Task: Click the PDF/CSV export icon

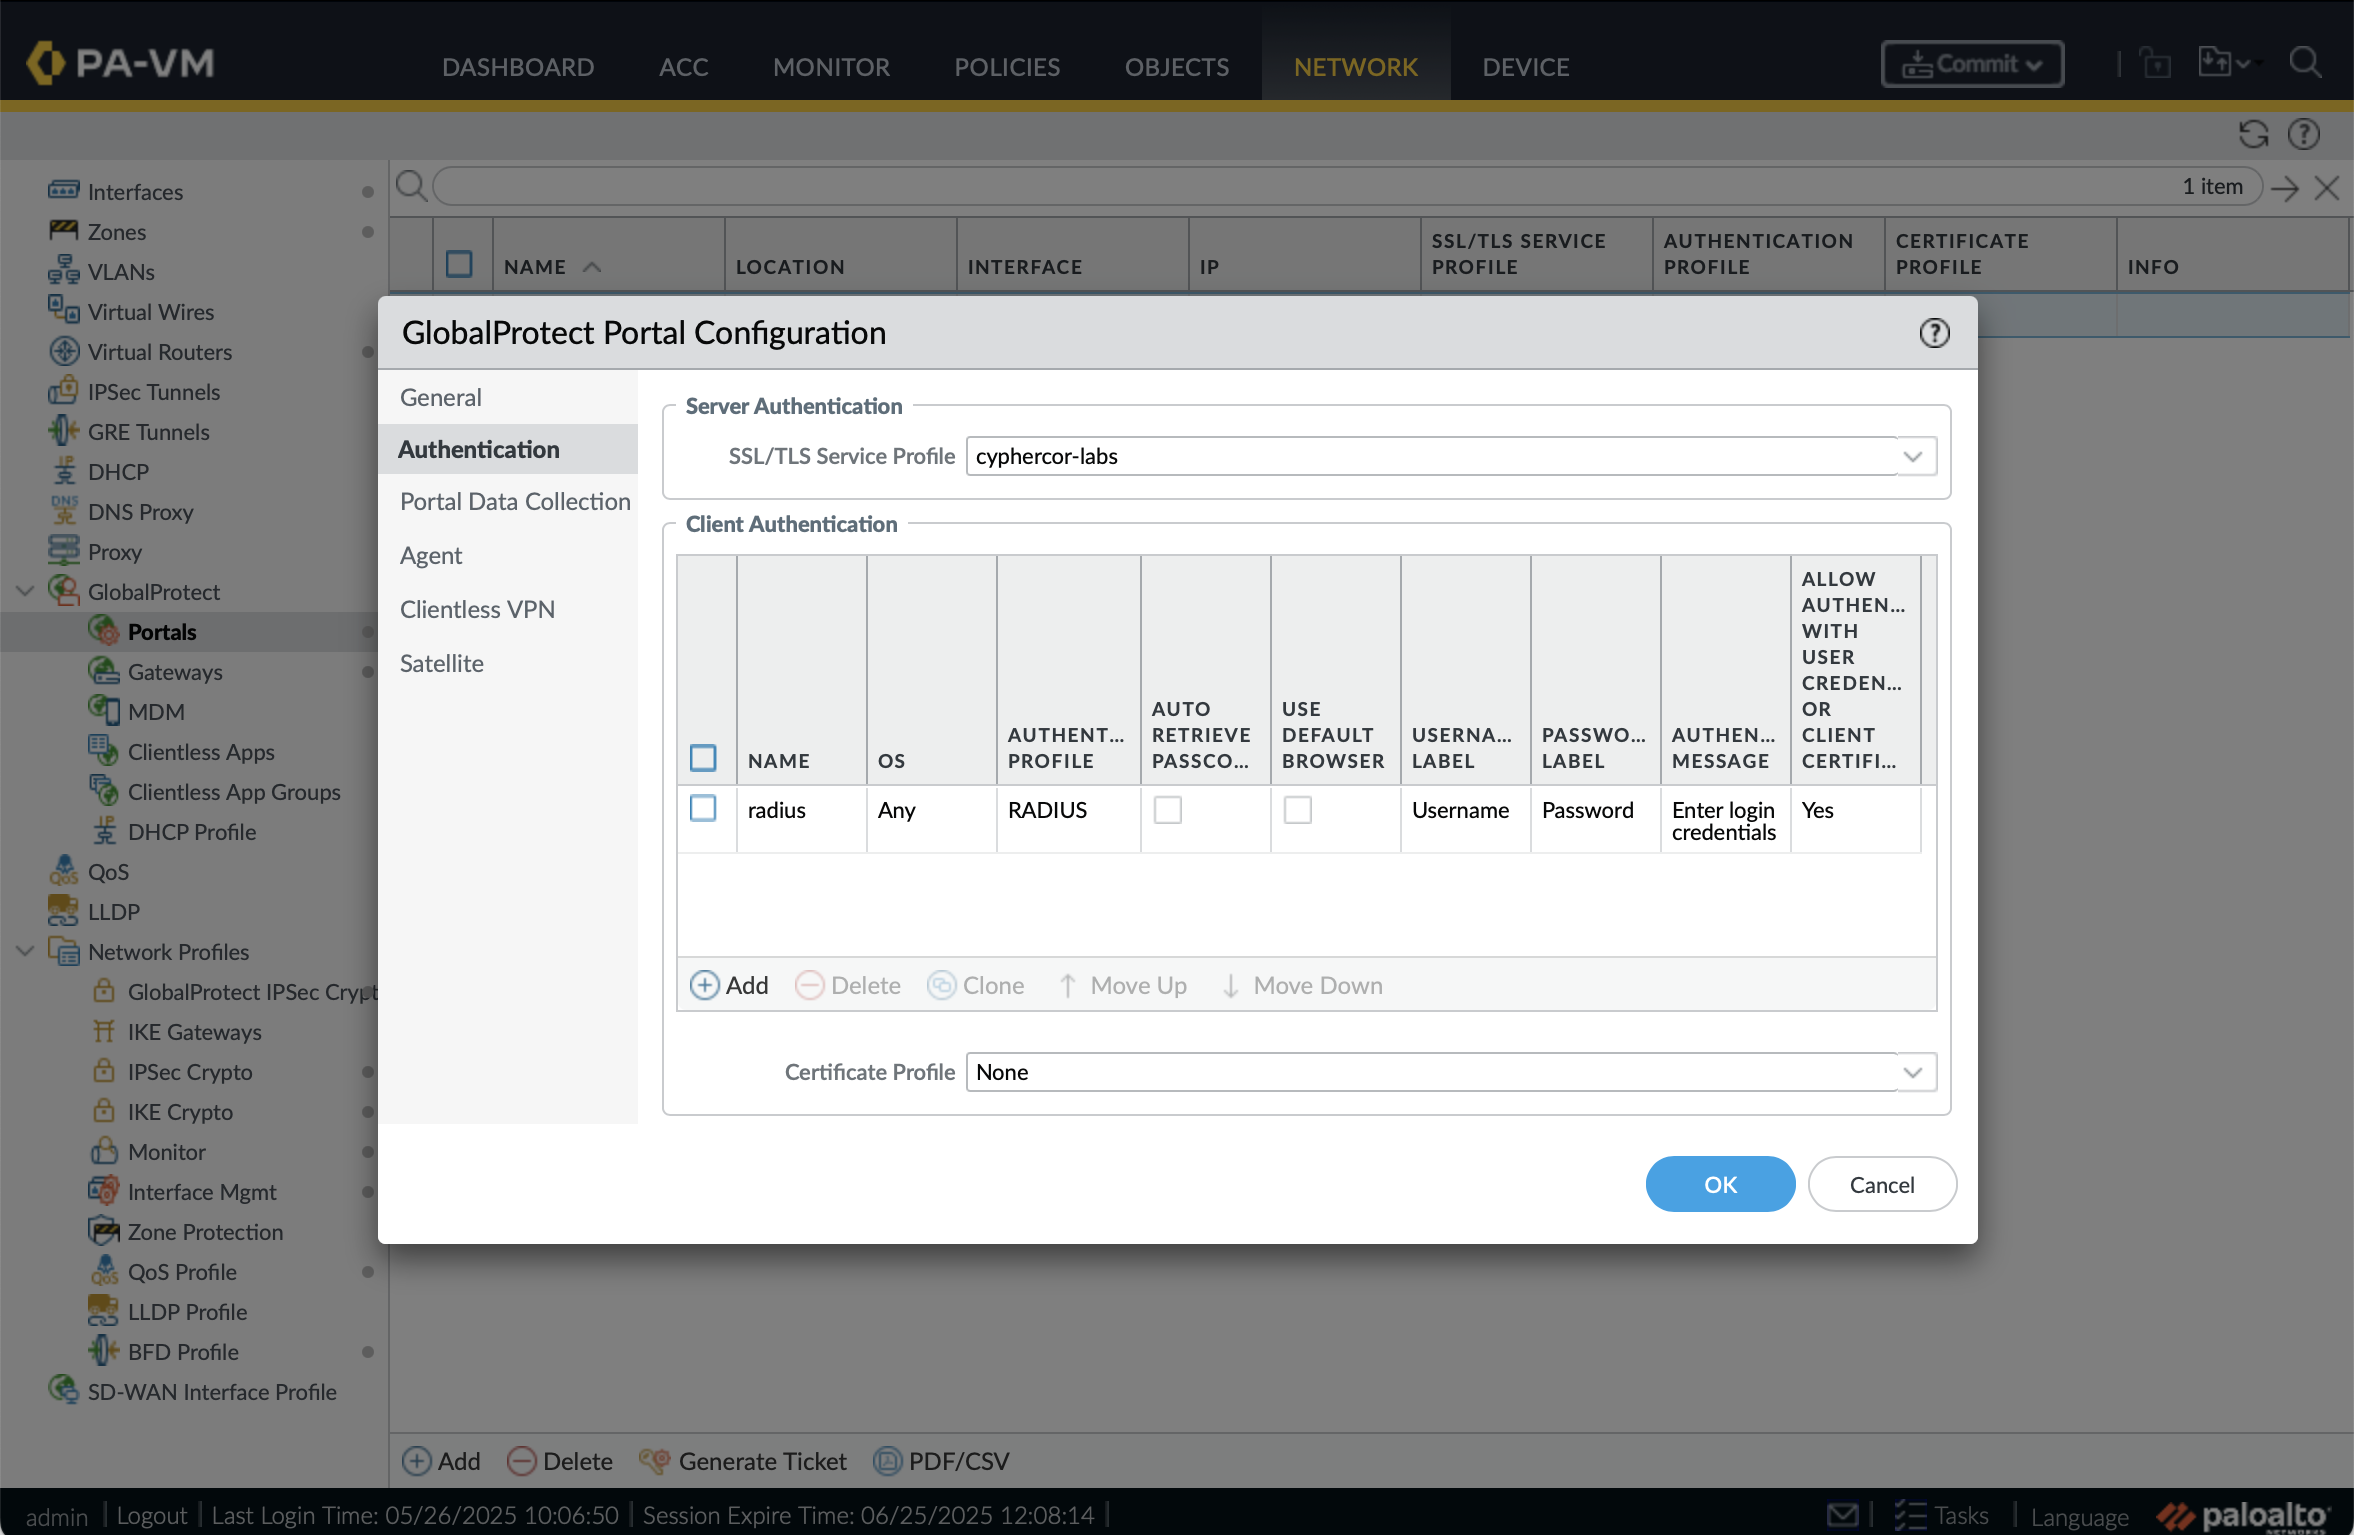Action: (x=887, y=1461)
